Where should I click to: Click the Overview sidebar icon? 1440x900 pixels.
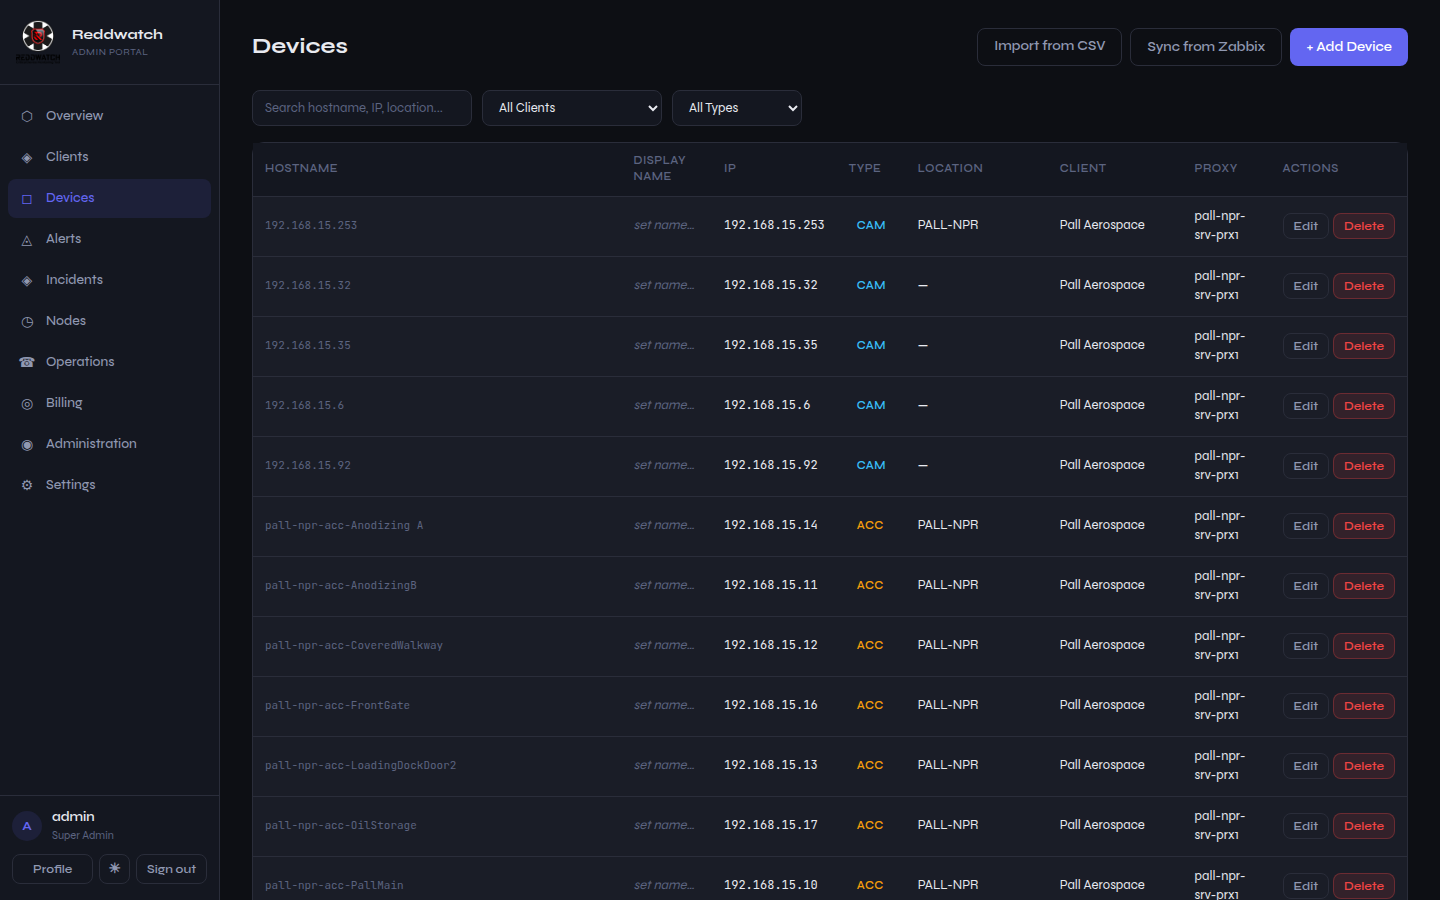27,116
